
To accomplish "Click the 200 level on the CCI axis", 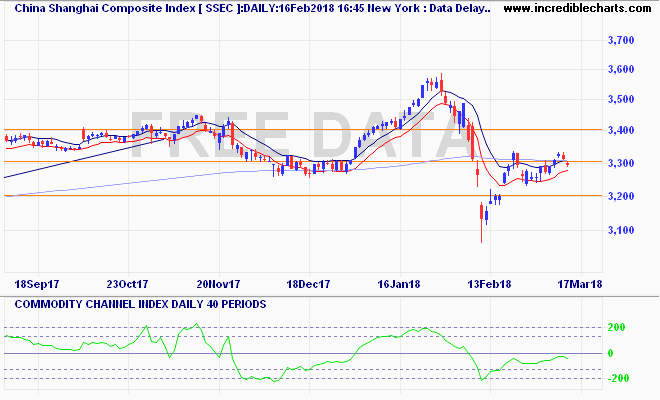I will tap(619, 328).
